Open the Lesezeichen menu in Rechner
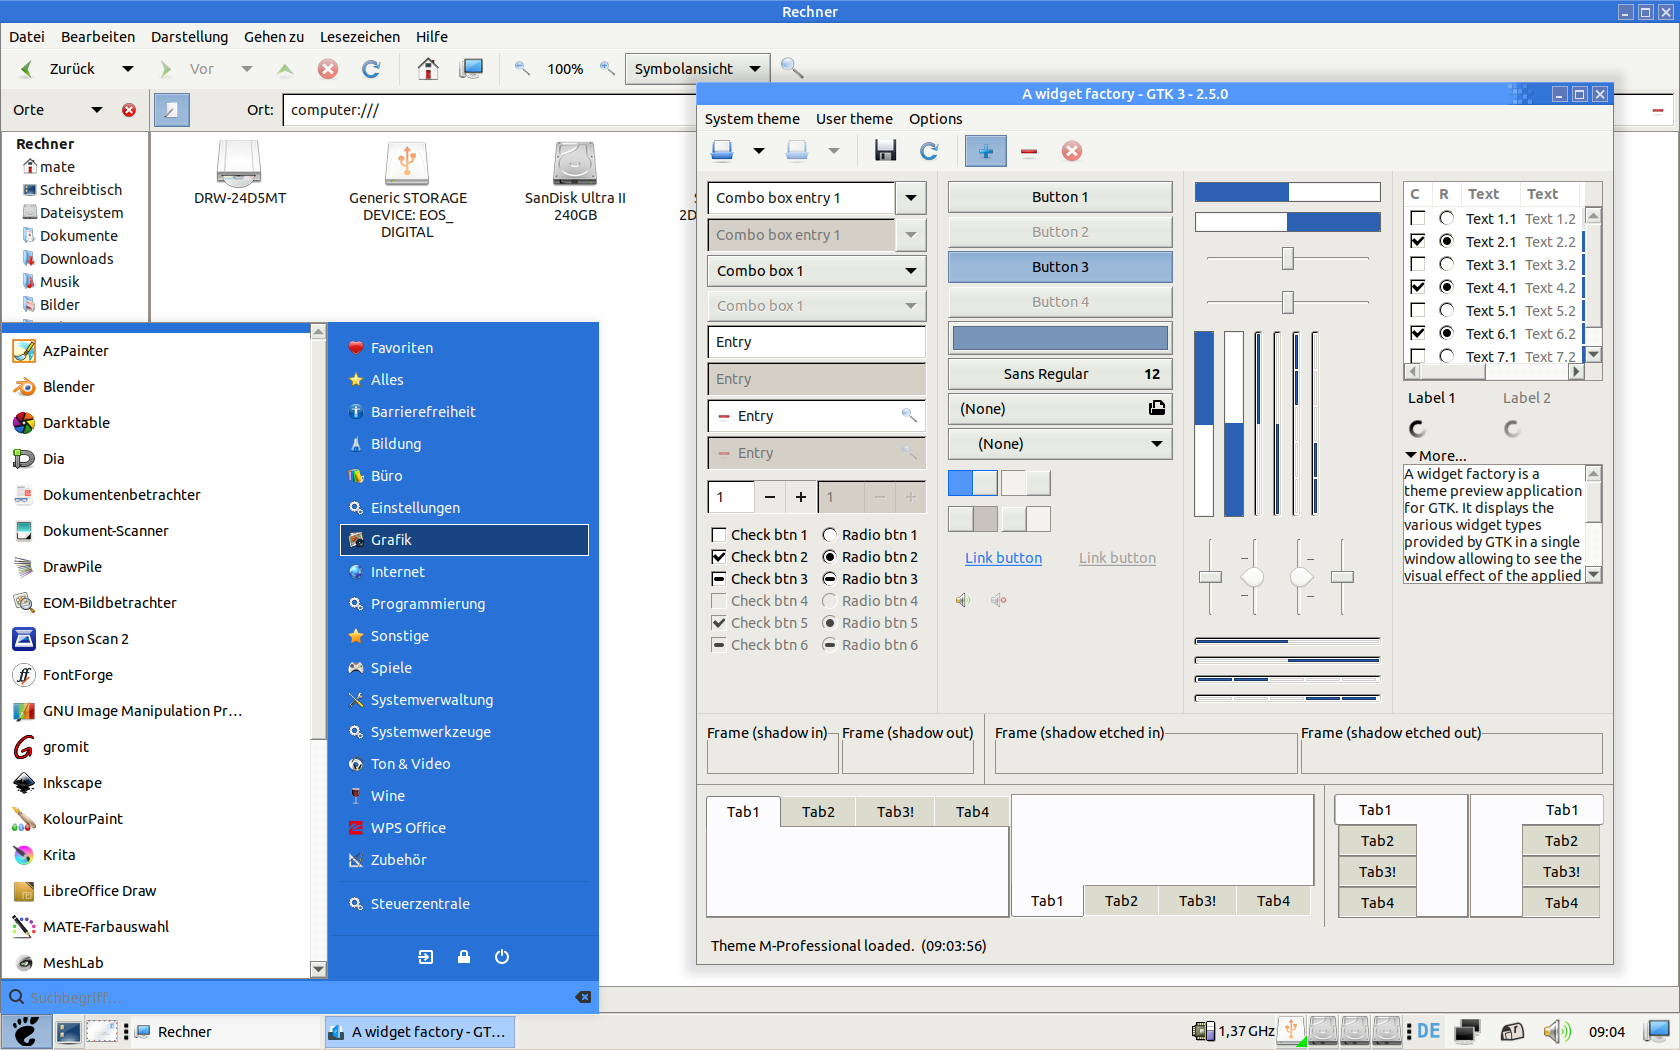The image size is (1680, 1050). coord(360,37)
